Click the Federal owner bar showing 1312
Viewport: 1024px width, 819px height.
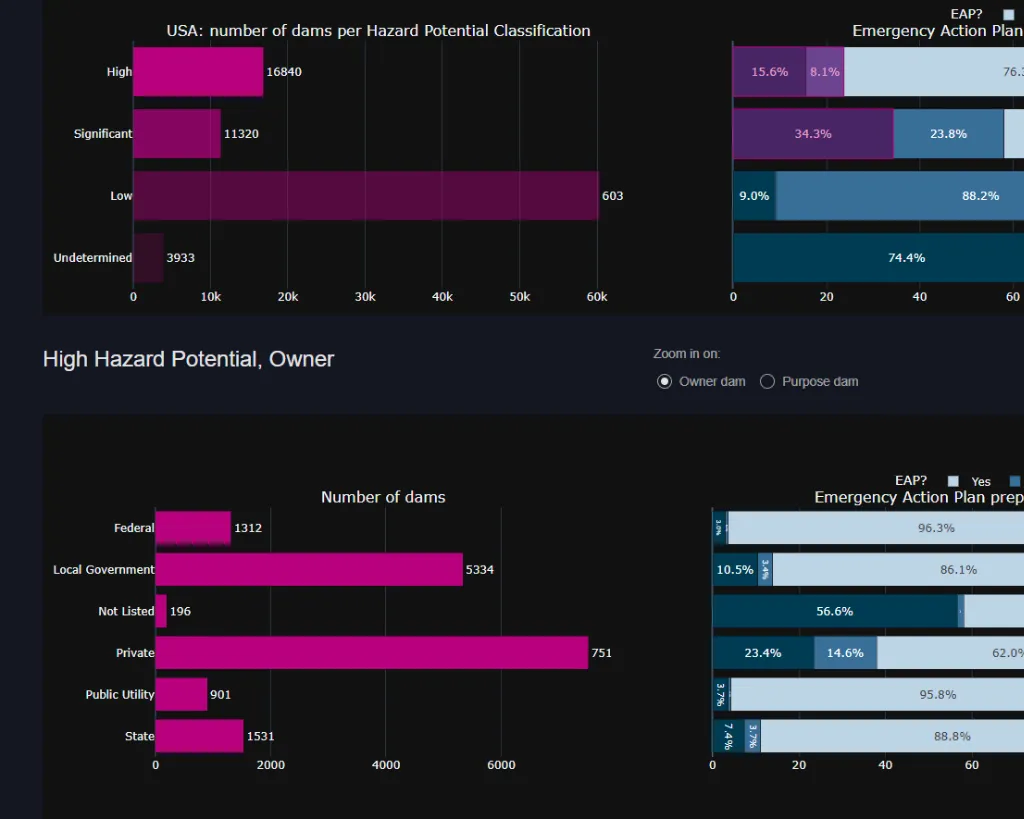tap(193, 528)
